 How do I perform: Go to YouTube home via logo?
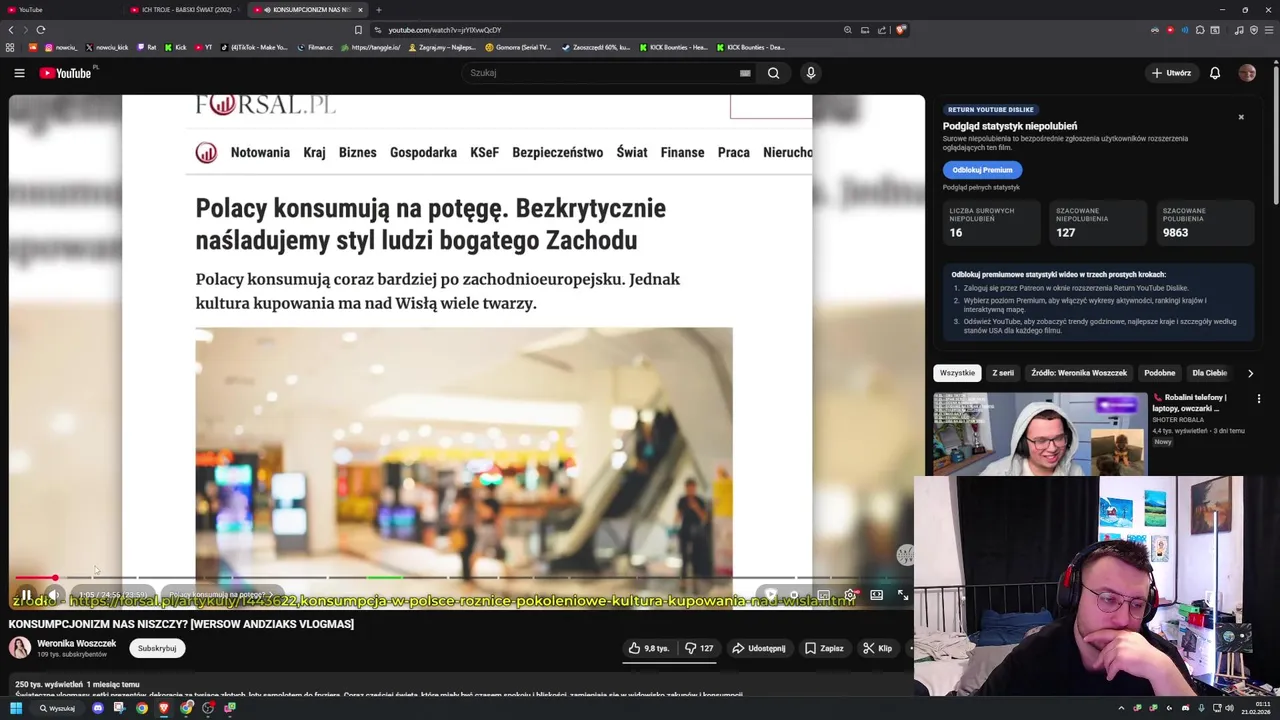66,73
